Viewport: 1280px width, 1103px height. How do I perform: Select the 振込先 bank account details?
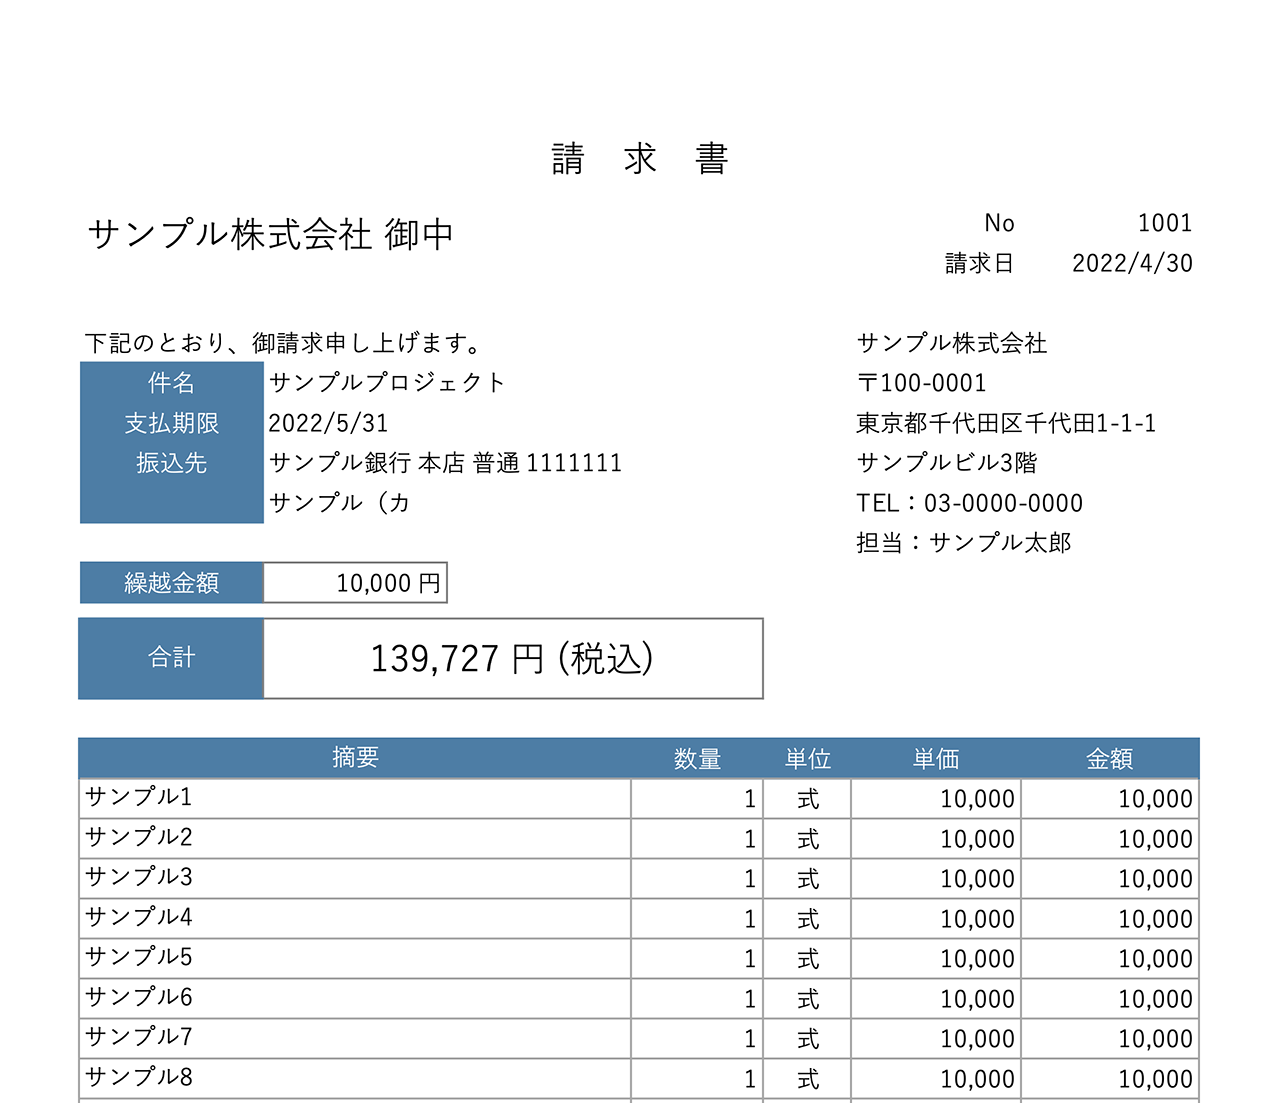click(x=446, y=462)
